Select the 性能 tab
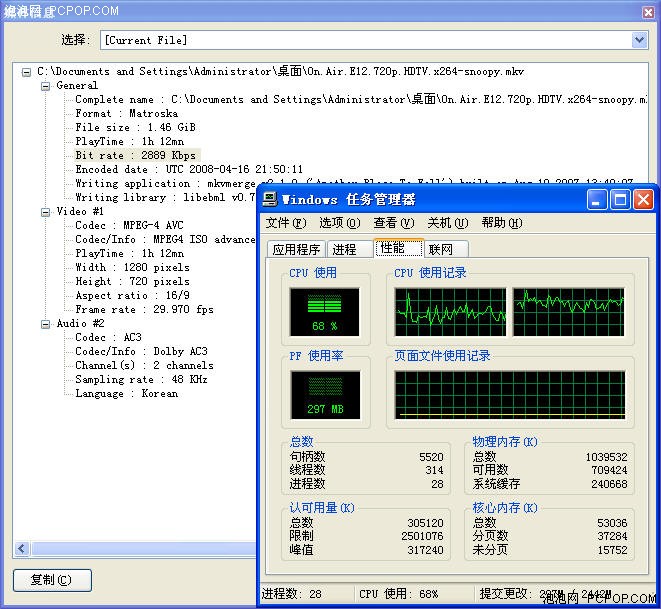Image resolution: width=661 pixels, height=609 pixels. (x=398, y=247)
